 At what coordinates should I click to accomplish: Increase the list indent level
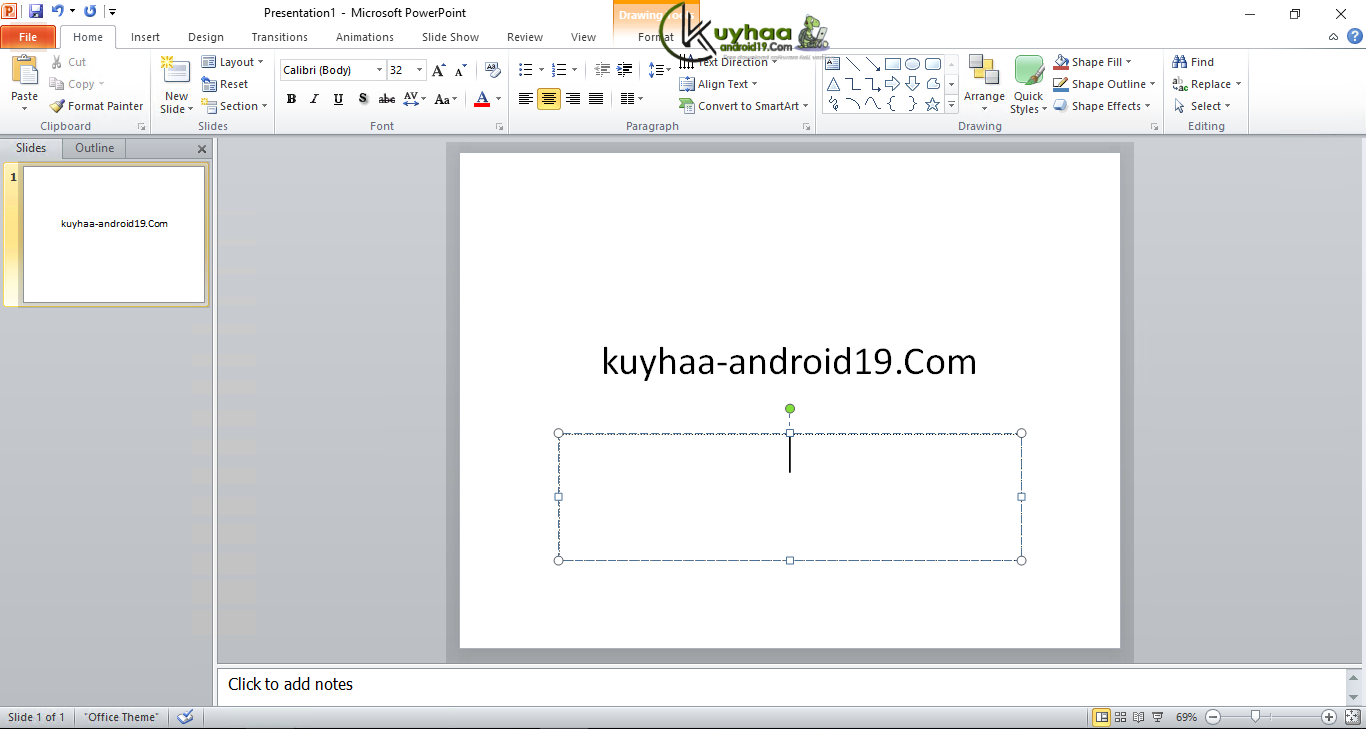point(625,70)
